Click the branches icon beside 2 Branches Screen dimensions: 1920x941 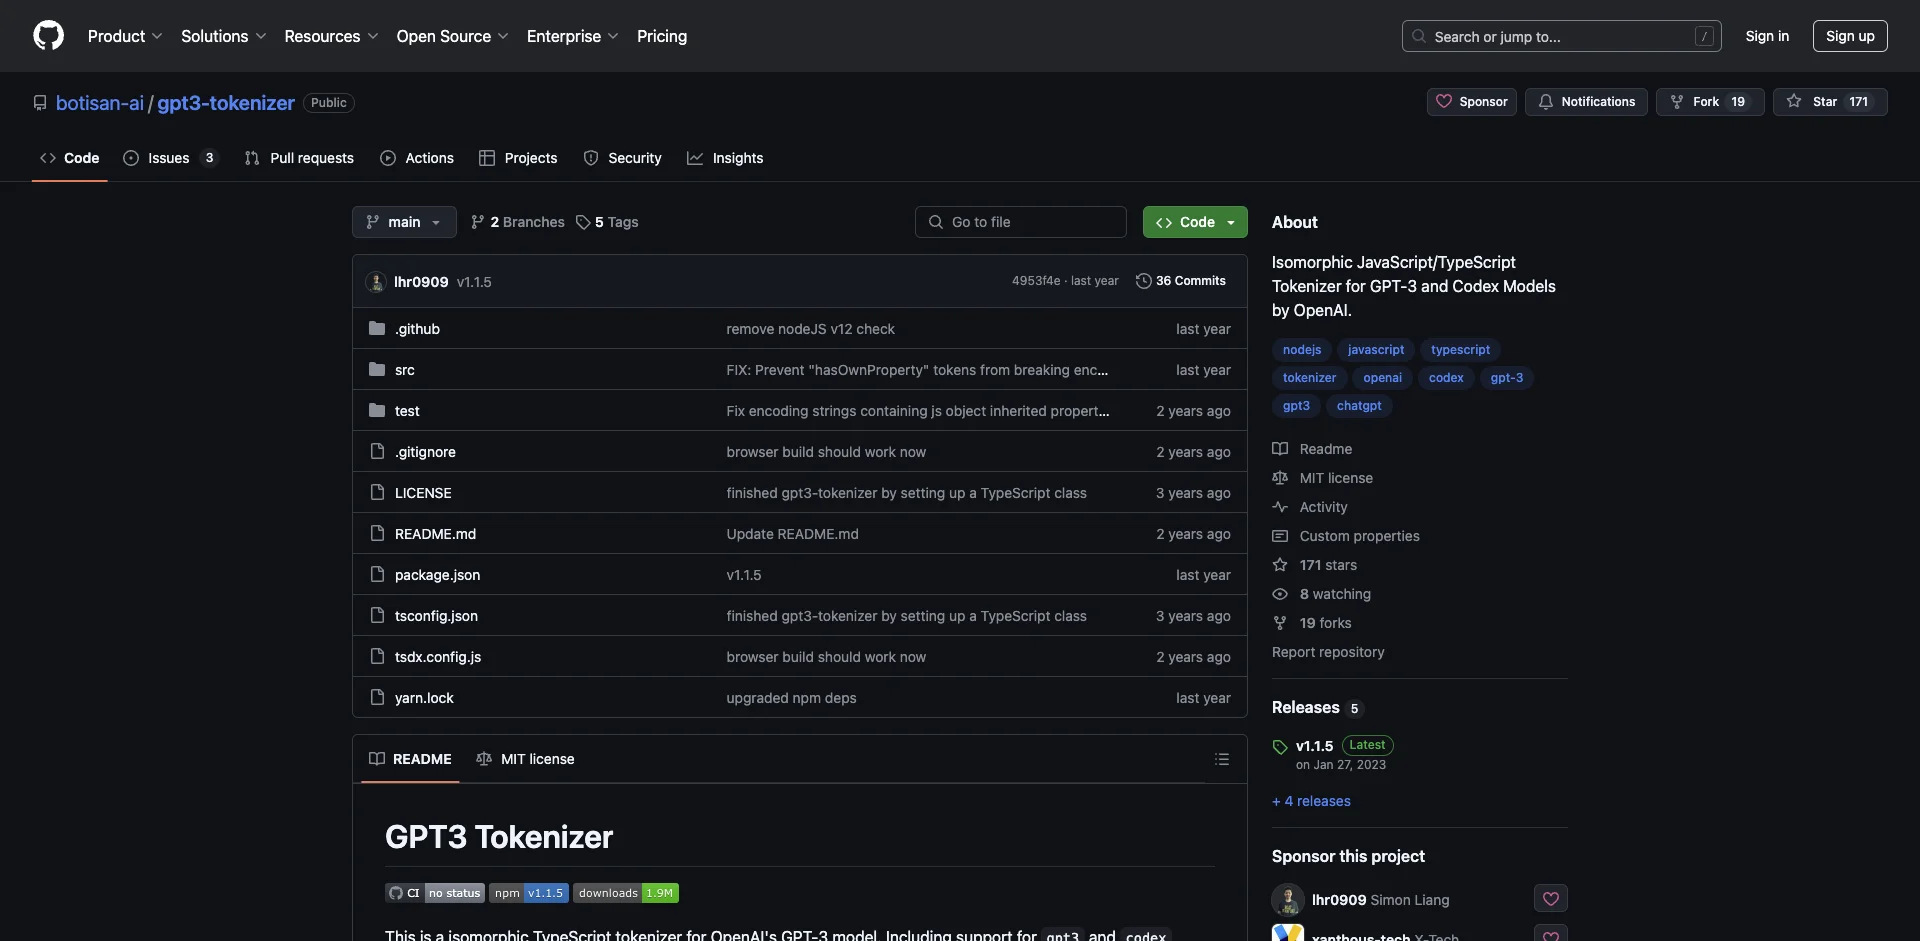[478, 222]
